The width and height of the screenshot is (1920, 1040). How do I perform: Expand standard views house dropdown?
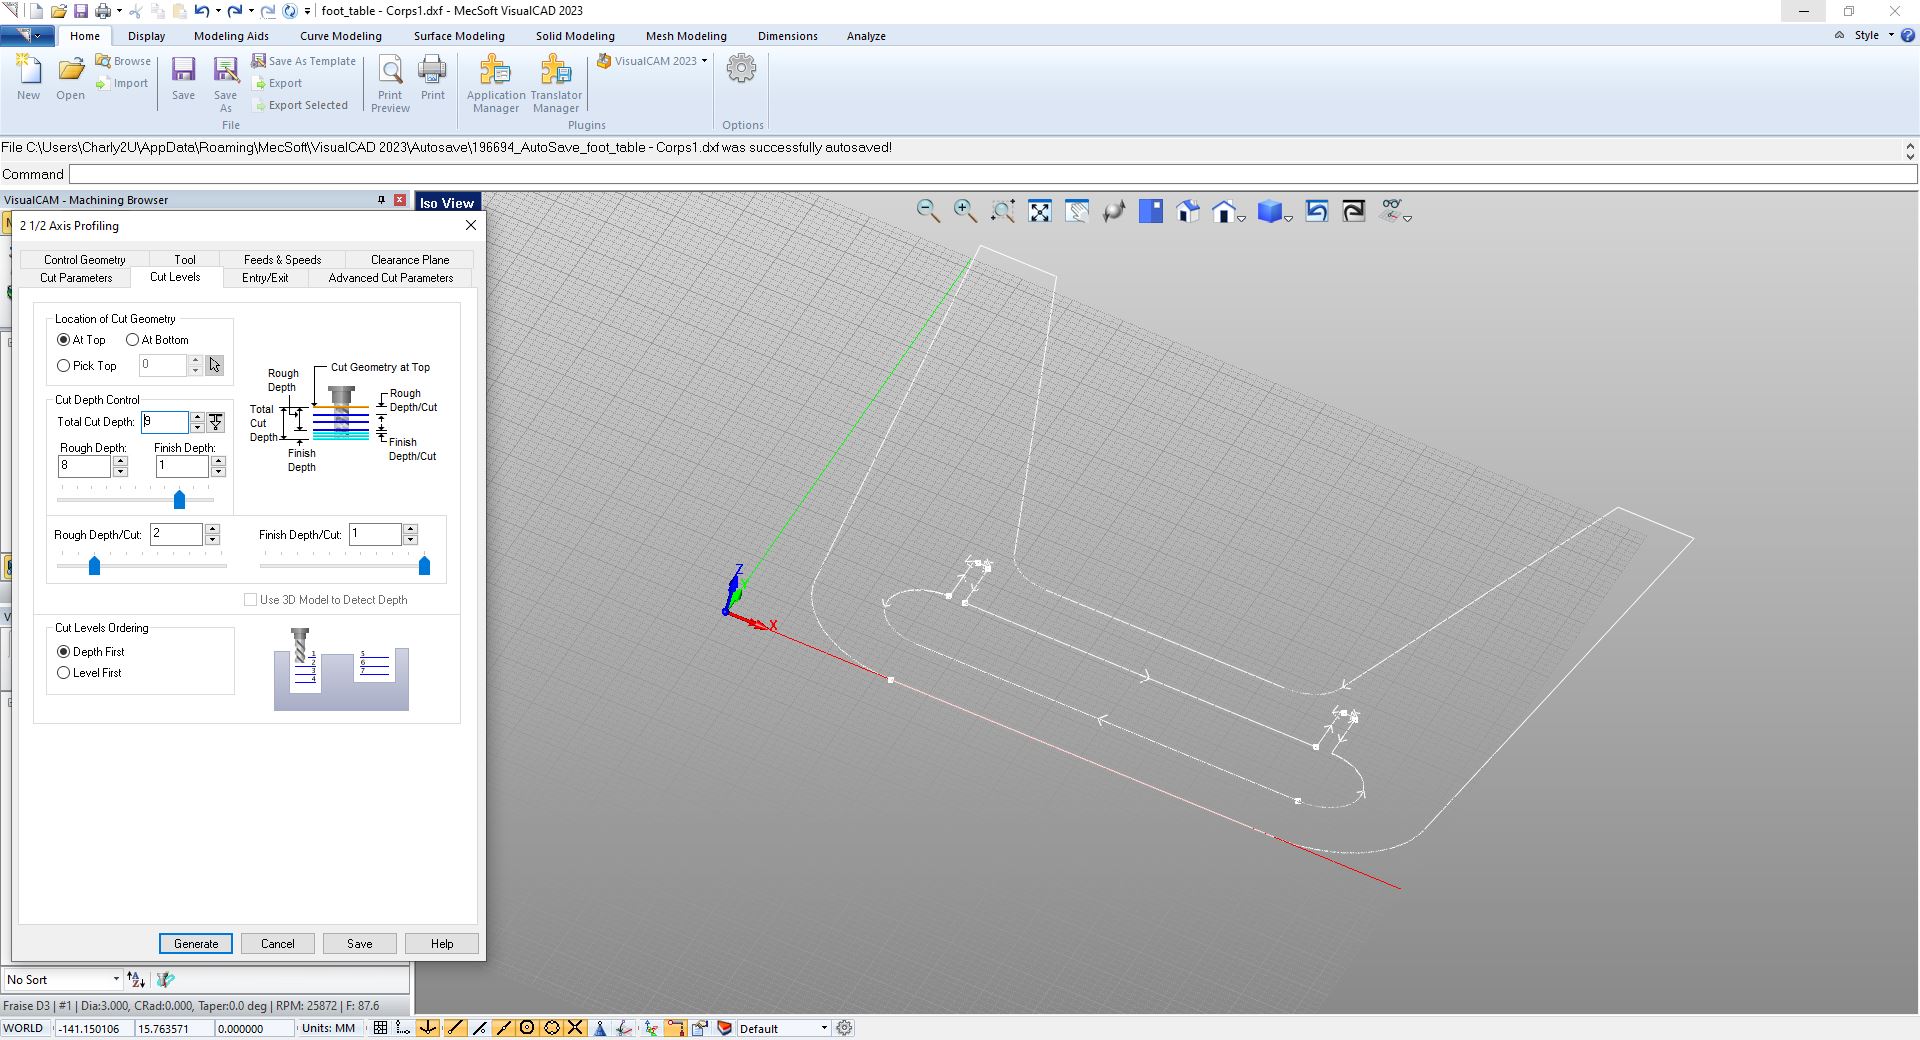coord(1242,218)
